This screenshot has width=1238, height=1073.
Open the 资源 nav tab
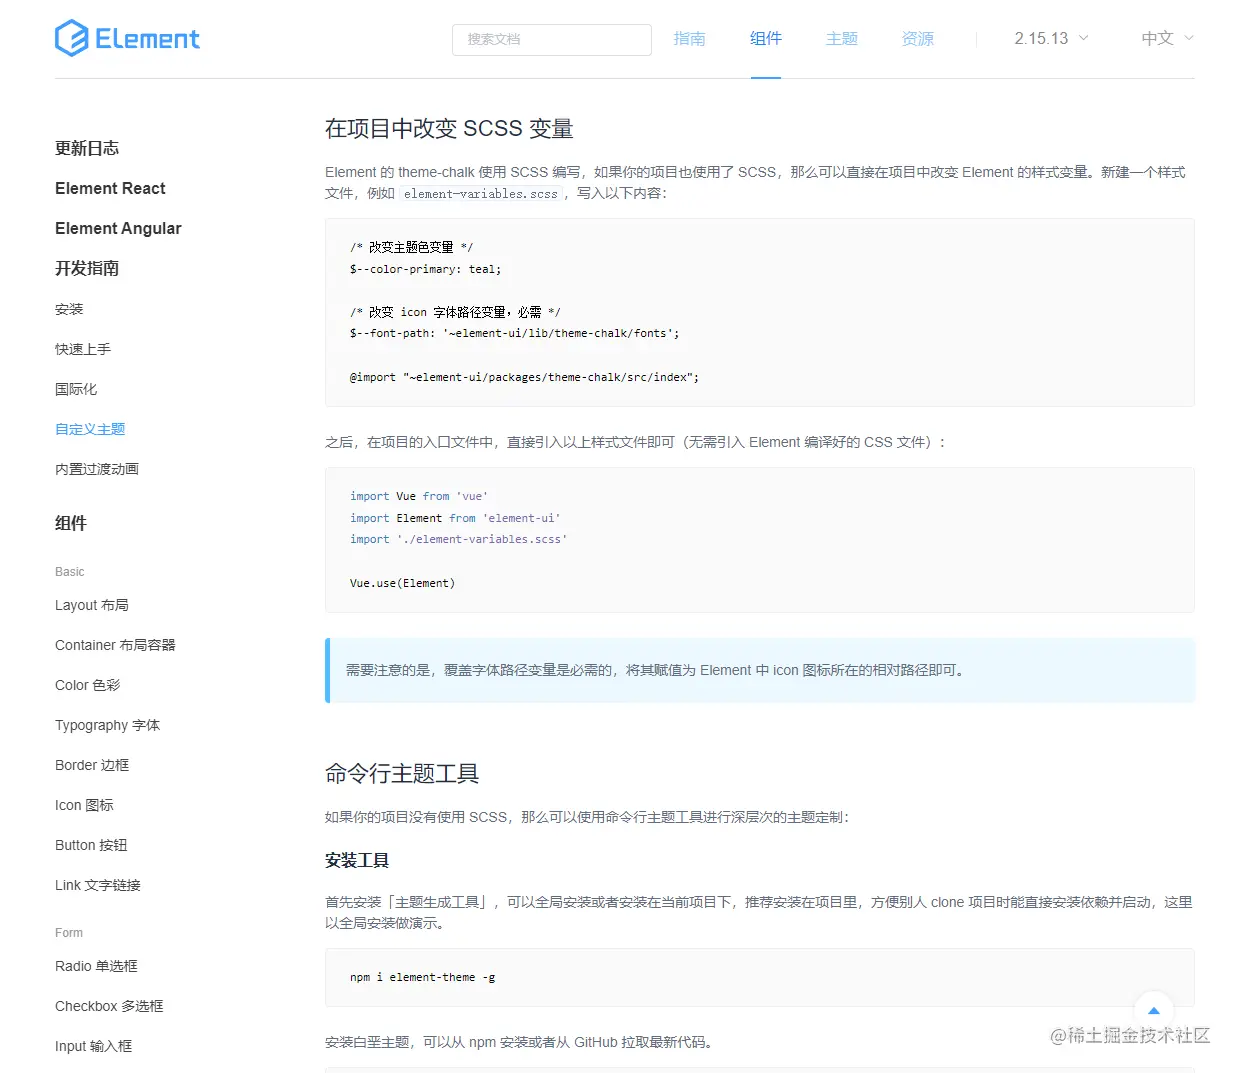pos(918,38)
